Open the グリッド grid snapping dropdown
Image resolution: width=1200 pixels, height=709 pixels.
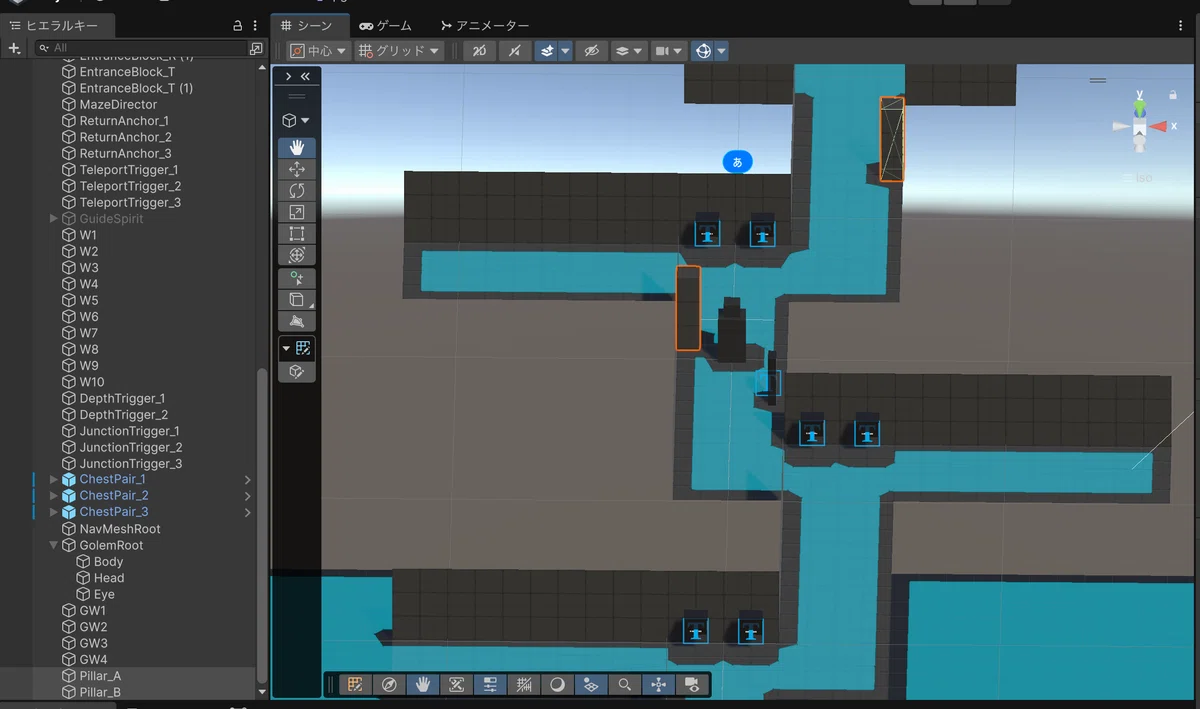click(400, 50)
